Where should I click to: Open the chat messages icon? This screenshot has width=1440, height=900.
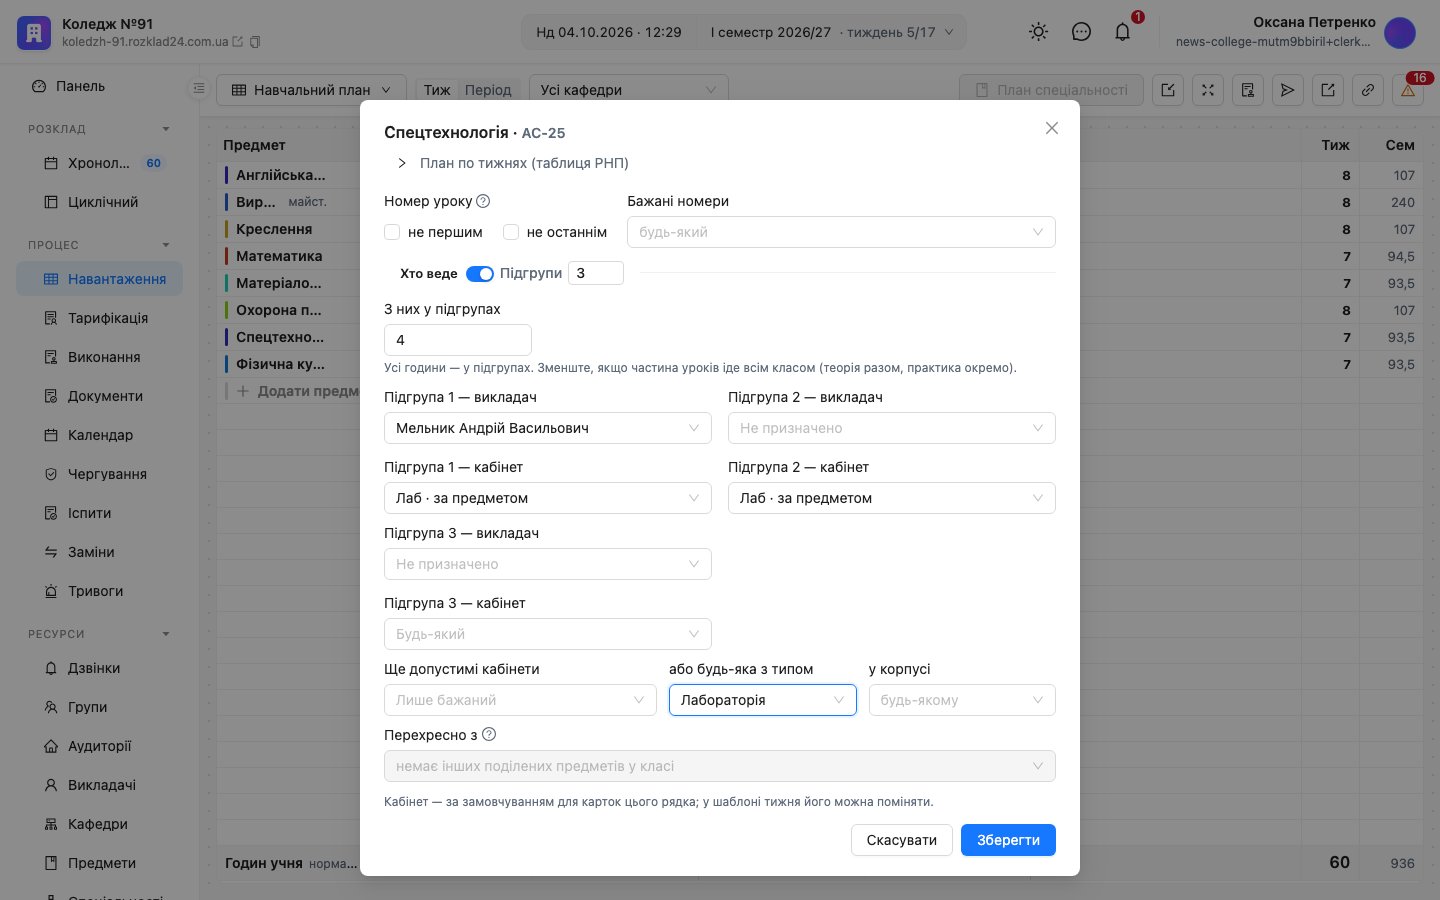point(1081,32)
